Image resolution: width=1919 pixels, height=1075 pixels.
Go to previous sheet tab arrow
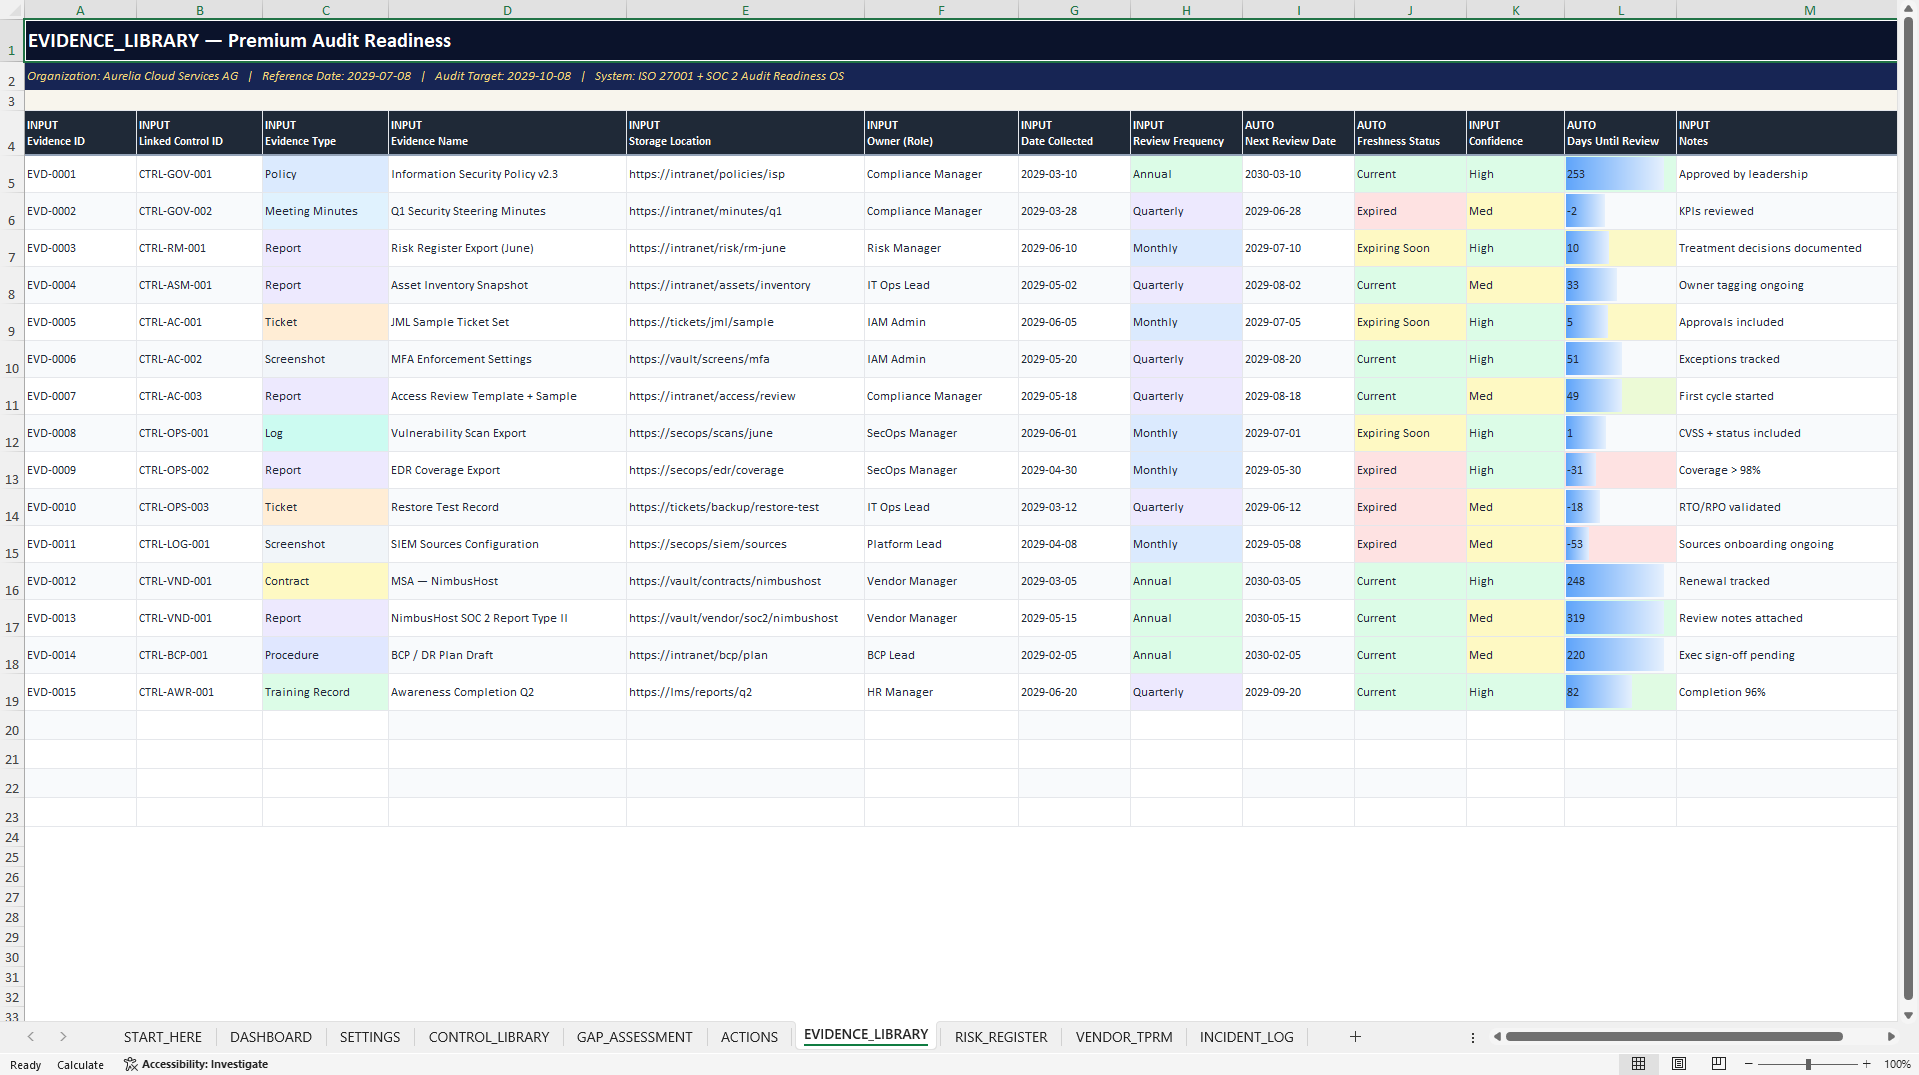coord(31,1037)
